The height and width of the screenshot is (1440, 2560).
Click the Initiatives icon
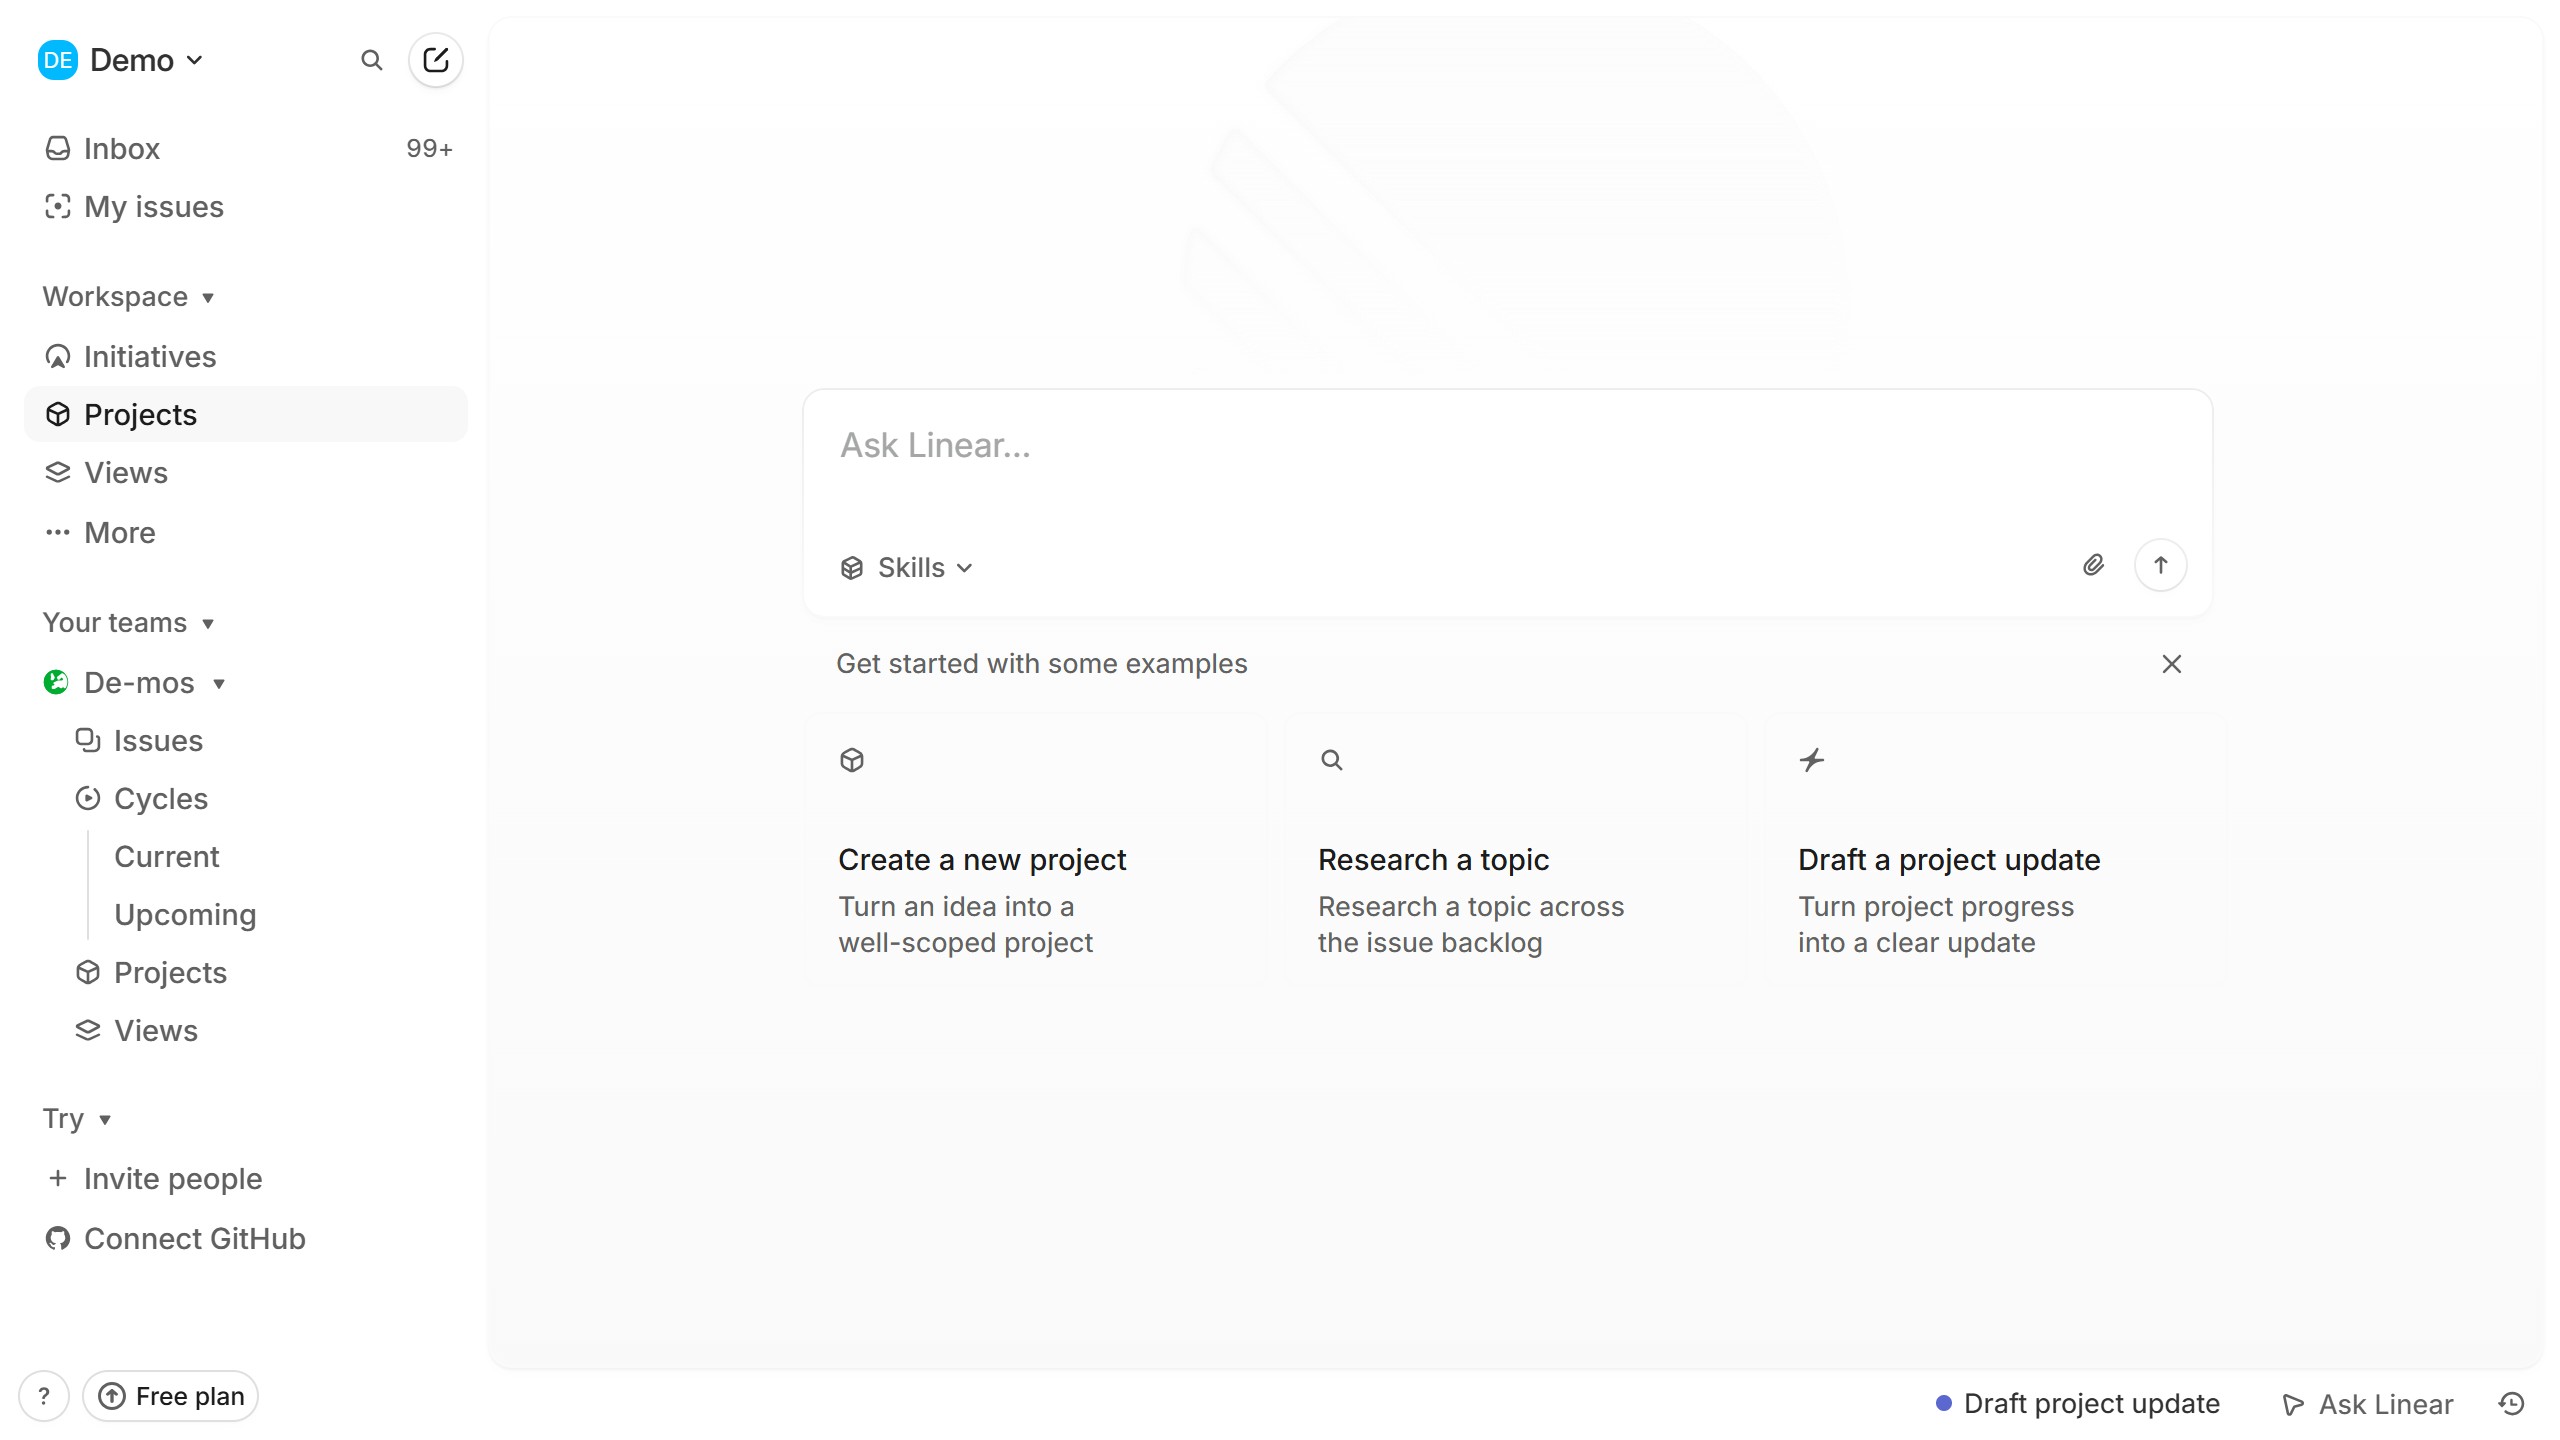[x=58, y=356]
